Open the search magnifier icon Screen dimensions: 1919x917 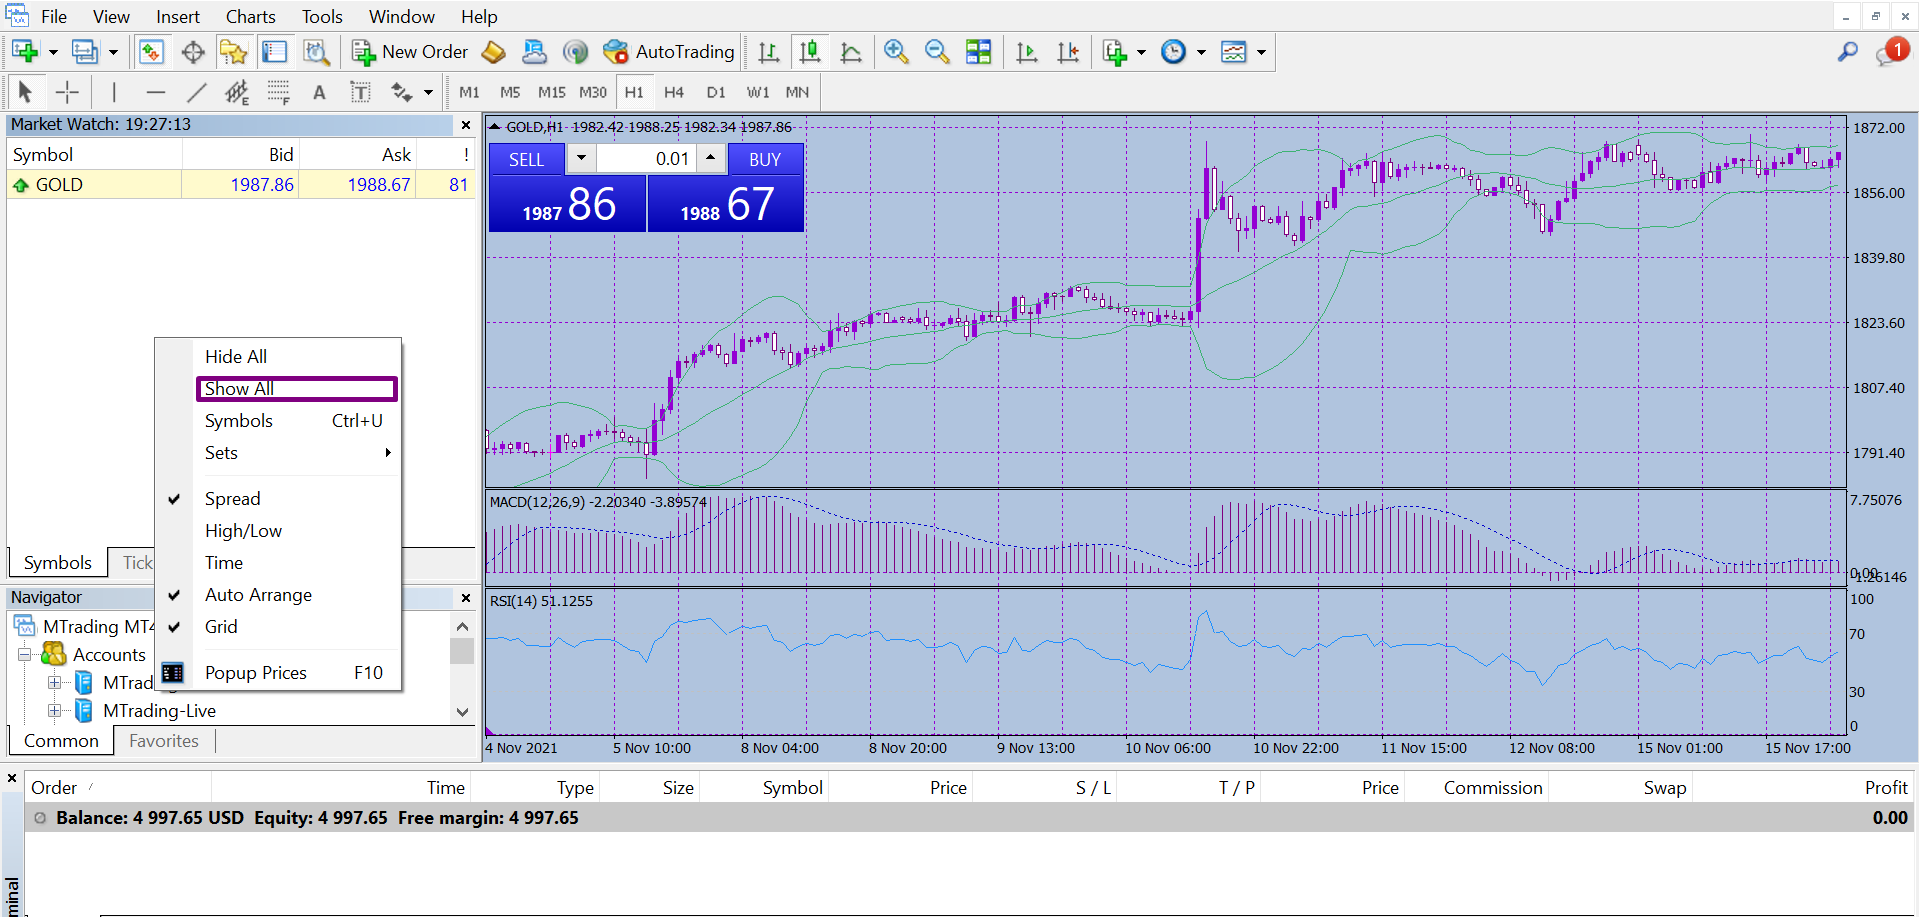click(x=1847, y=52)
